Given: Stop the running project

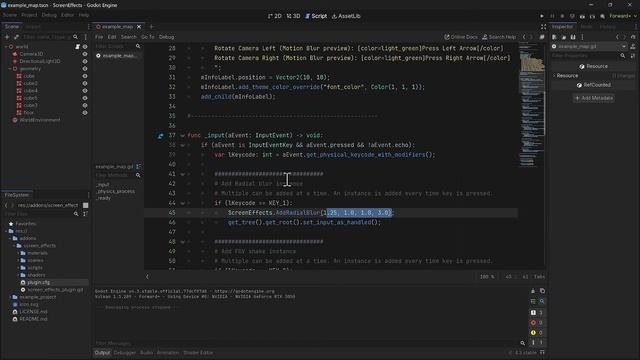Looking at the screenshot, I should tap(562, 16).
